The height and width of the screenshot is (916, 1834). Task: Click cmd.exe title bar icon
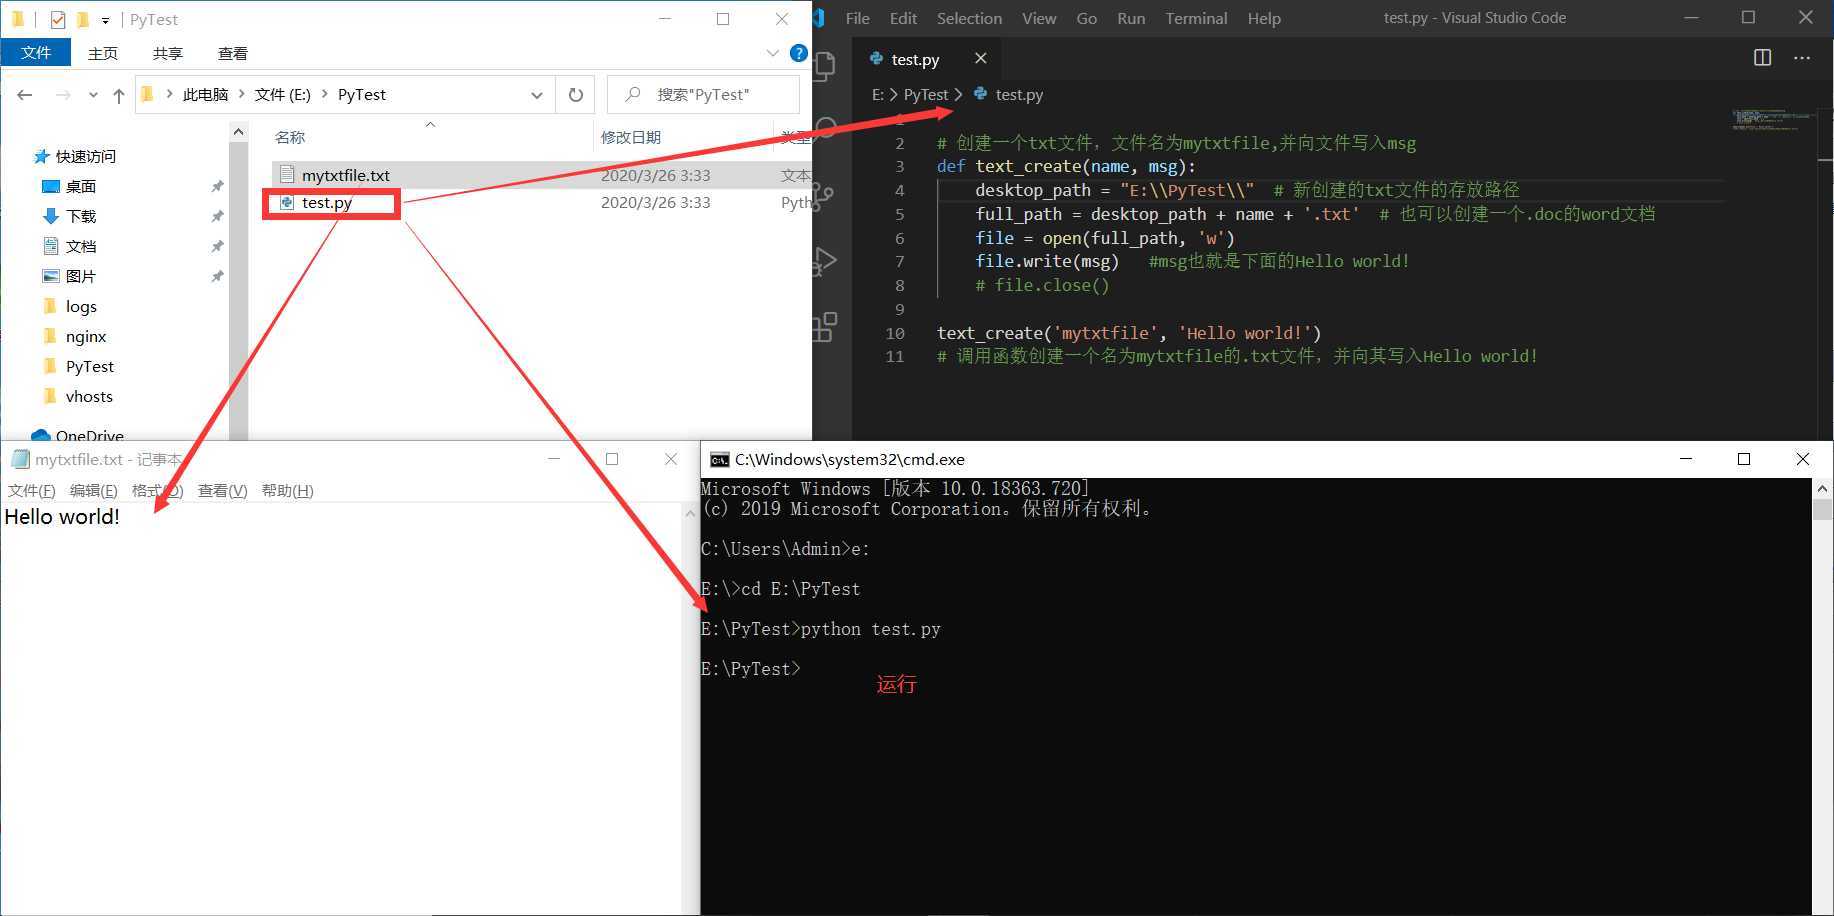(x=719, y=460)
